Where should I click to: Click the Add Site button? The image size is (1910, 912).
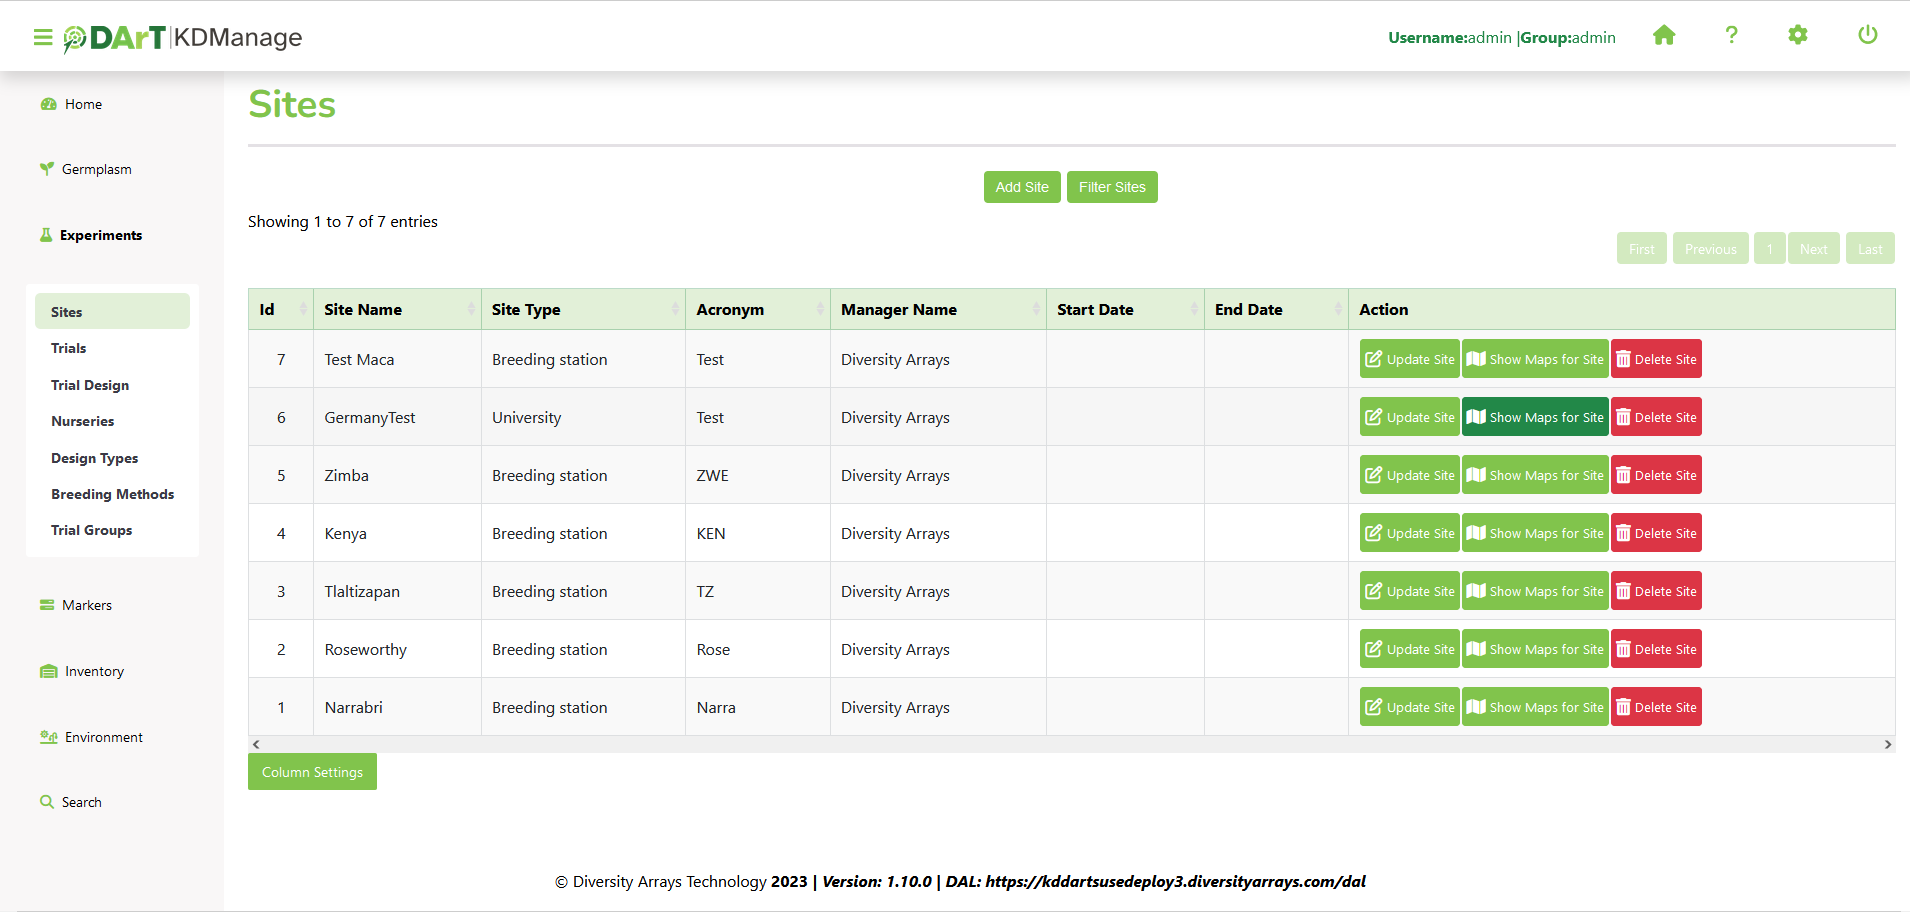coord(1021,187)
